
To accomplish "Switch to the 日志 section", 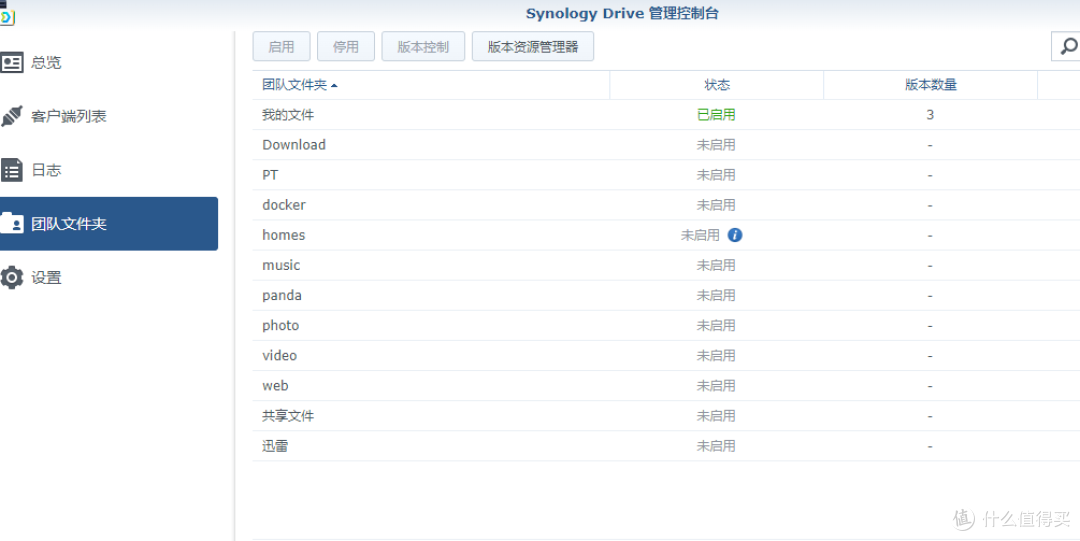I will (46, 170).
